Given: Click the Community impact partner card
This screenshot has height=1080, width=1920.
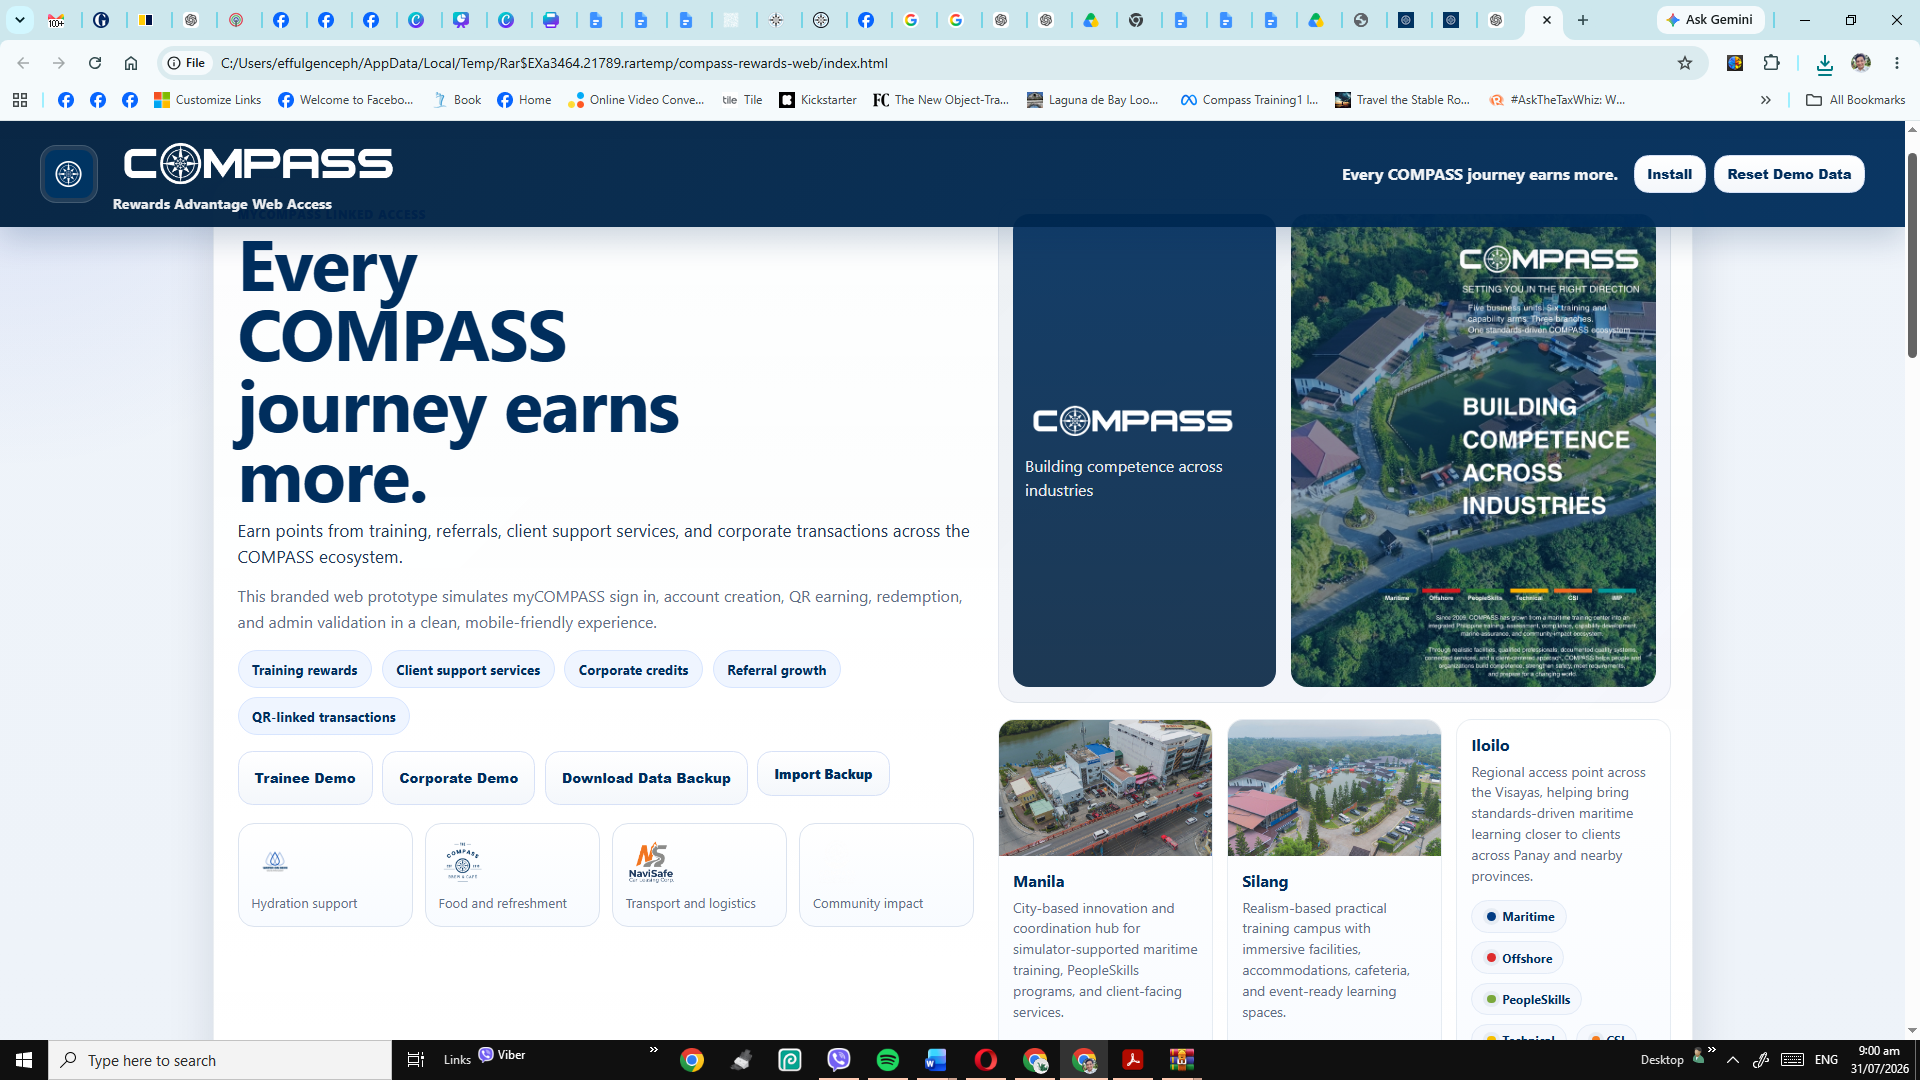Looking at the screenshot, I should [x=886, y=875].
